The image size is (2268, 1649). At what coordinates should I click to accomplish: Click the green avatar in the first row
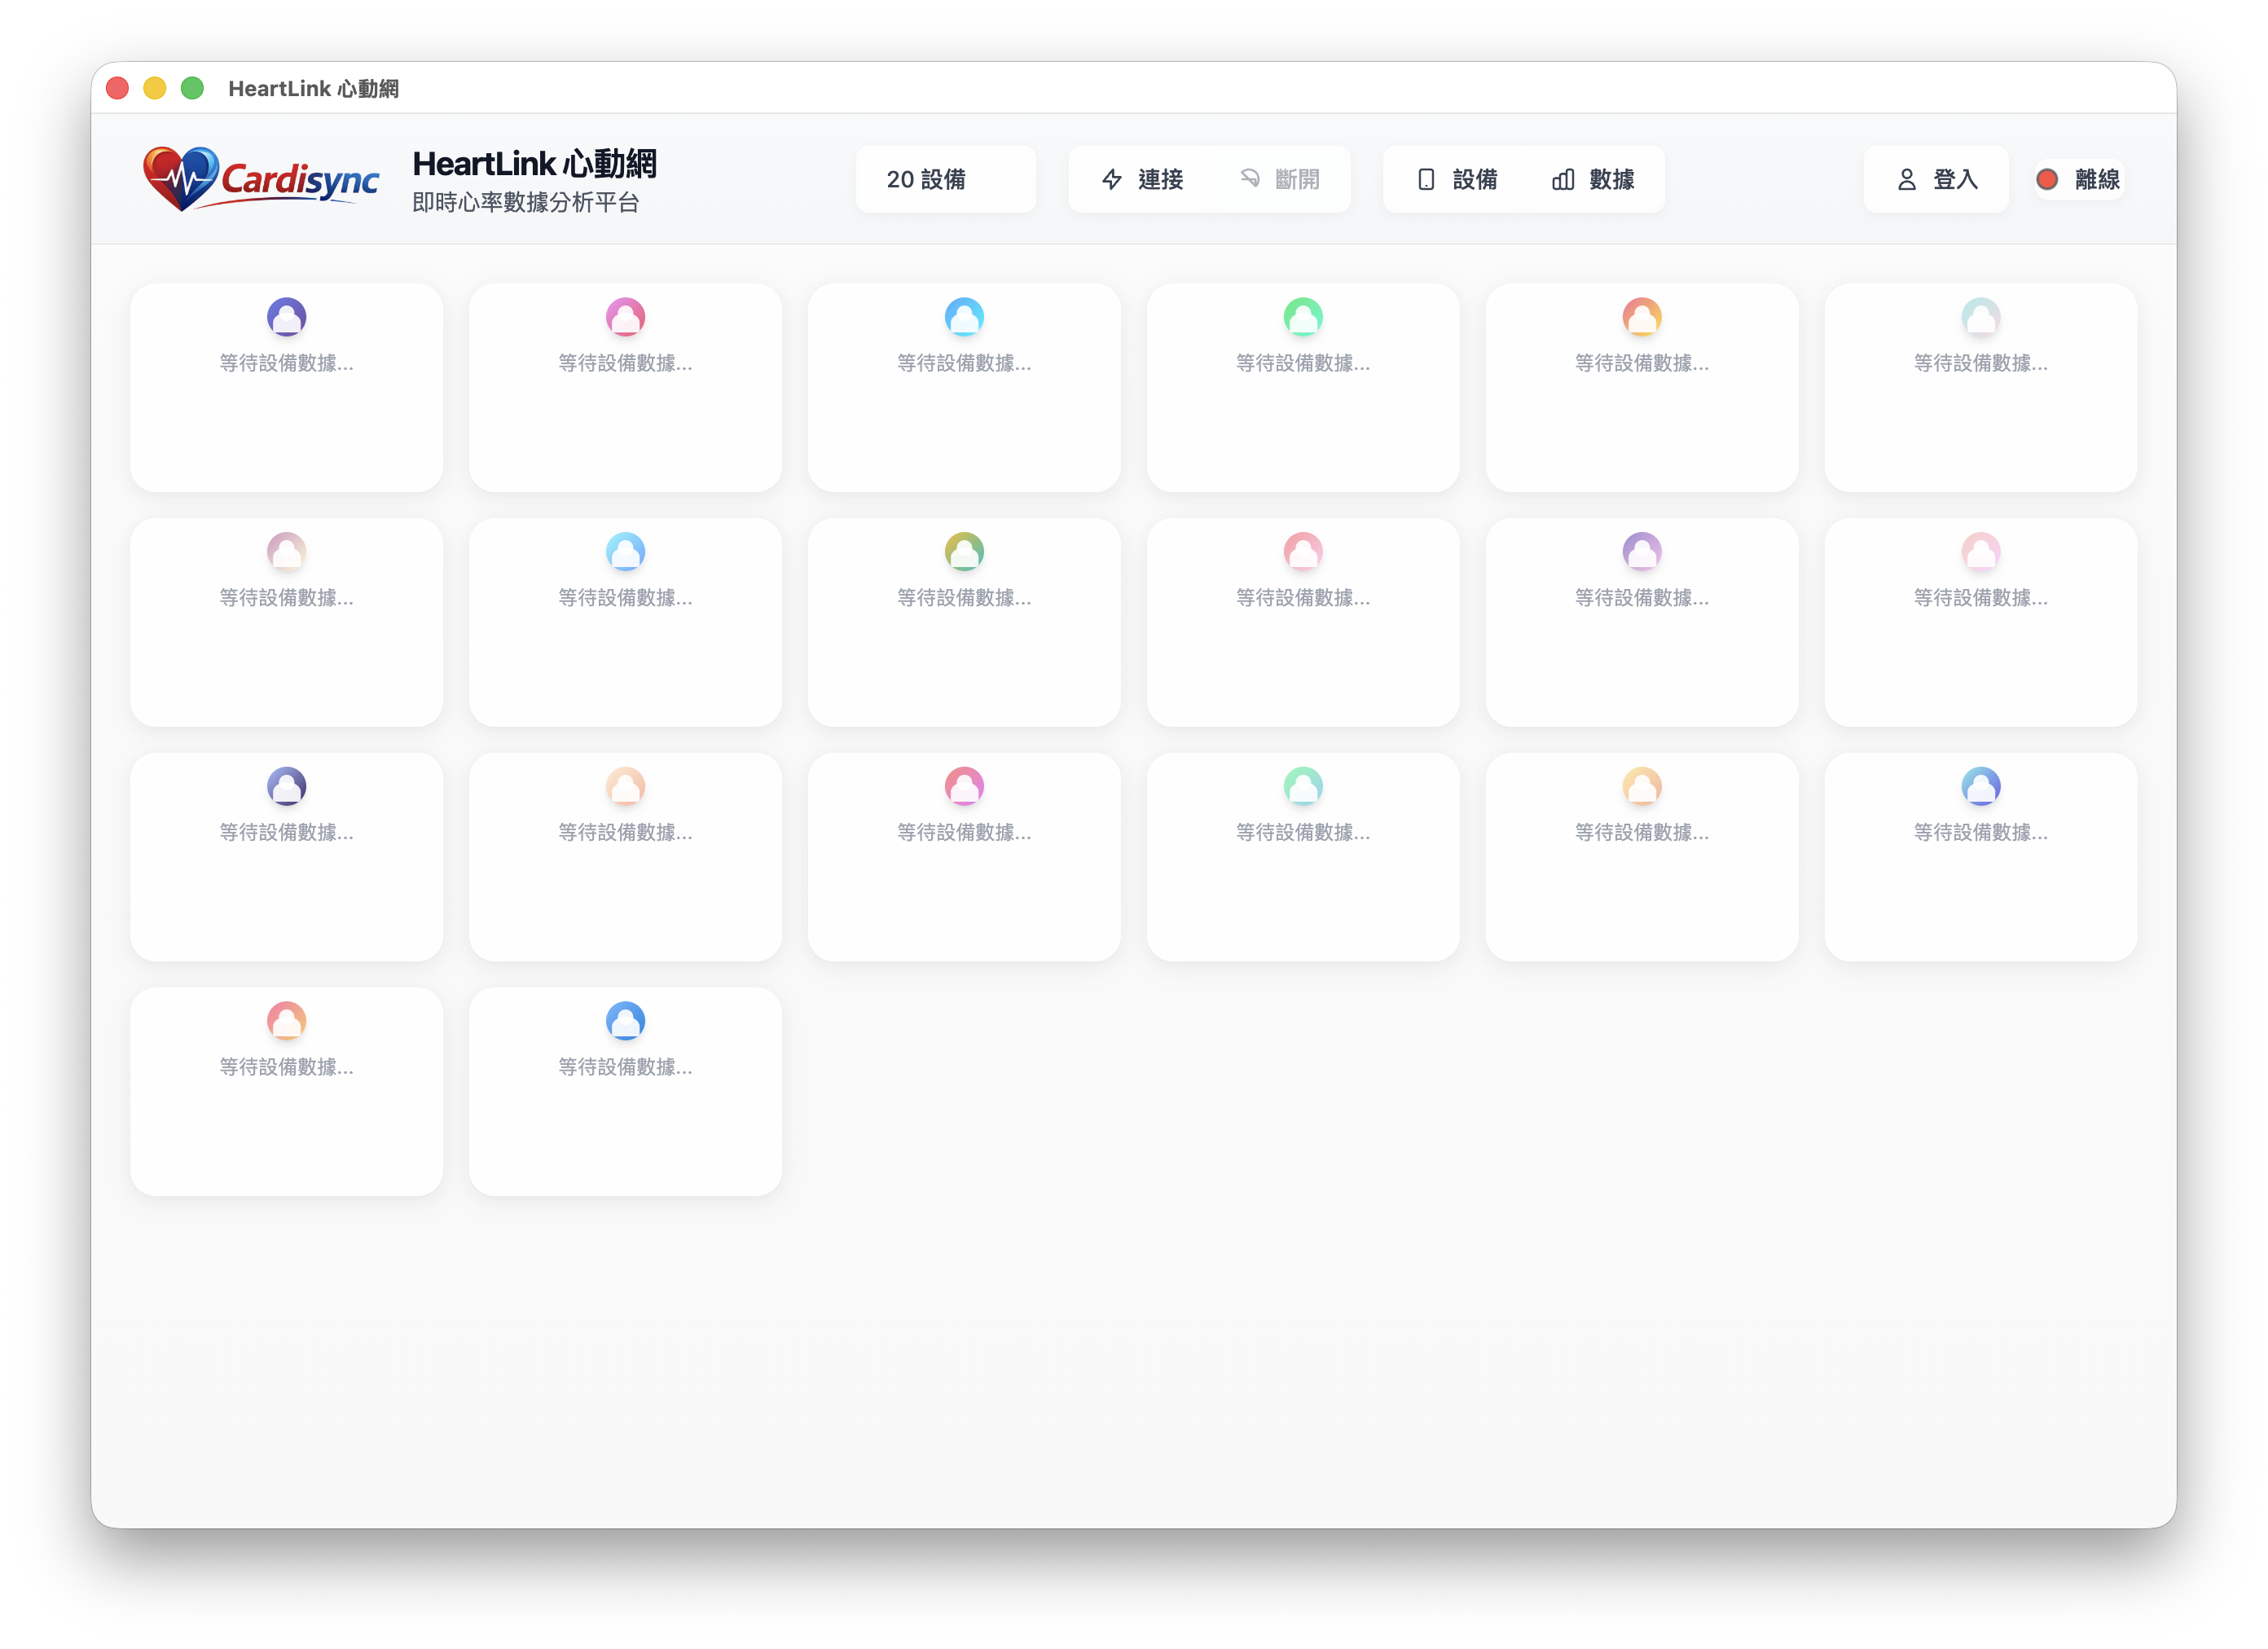point(1302,317)
